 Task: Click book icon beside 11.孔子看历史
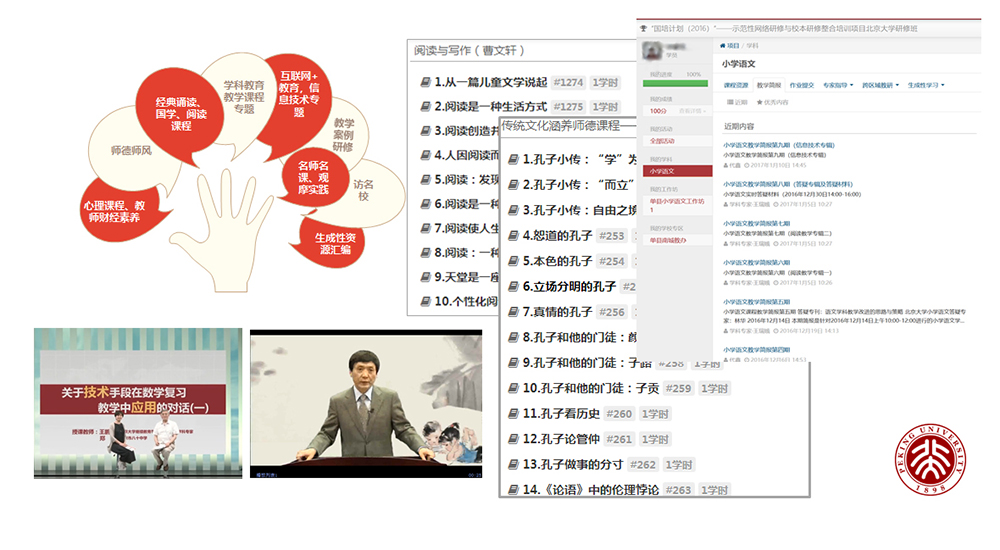[513, 414]
